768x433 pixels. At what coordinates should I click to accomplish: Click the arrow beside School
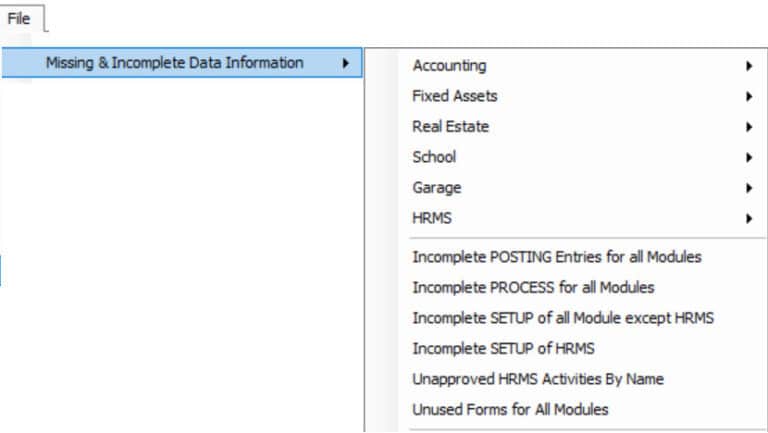(748, 157)
